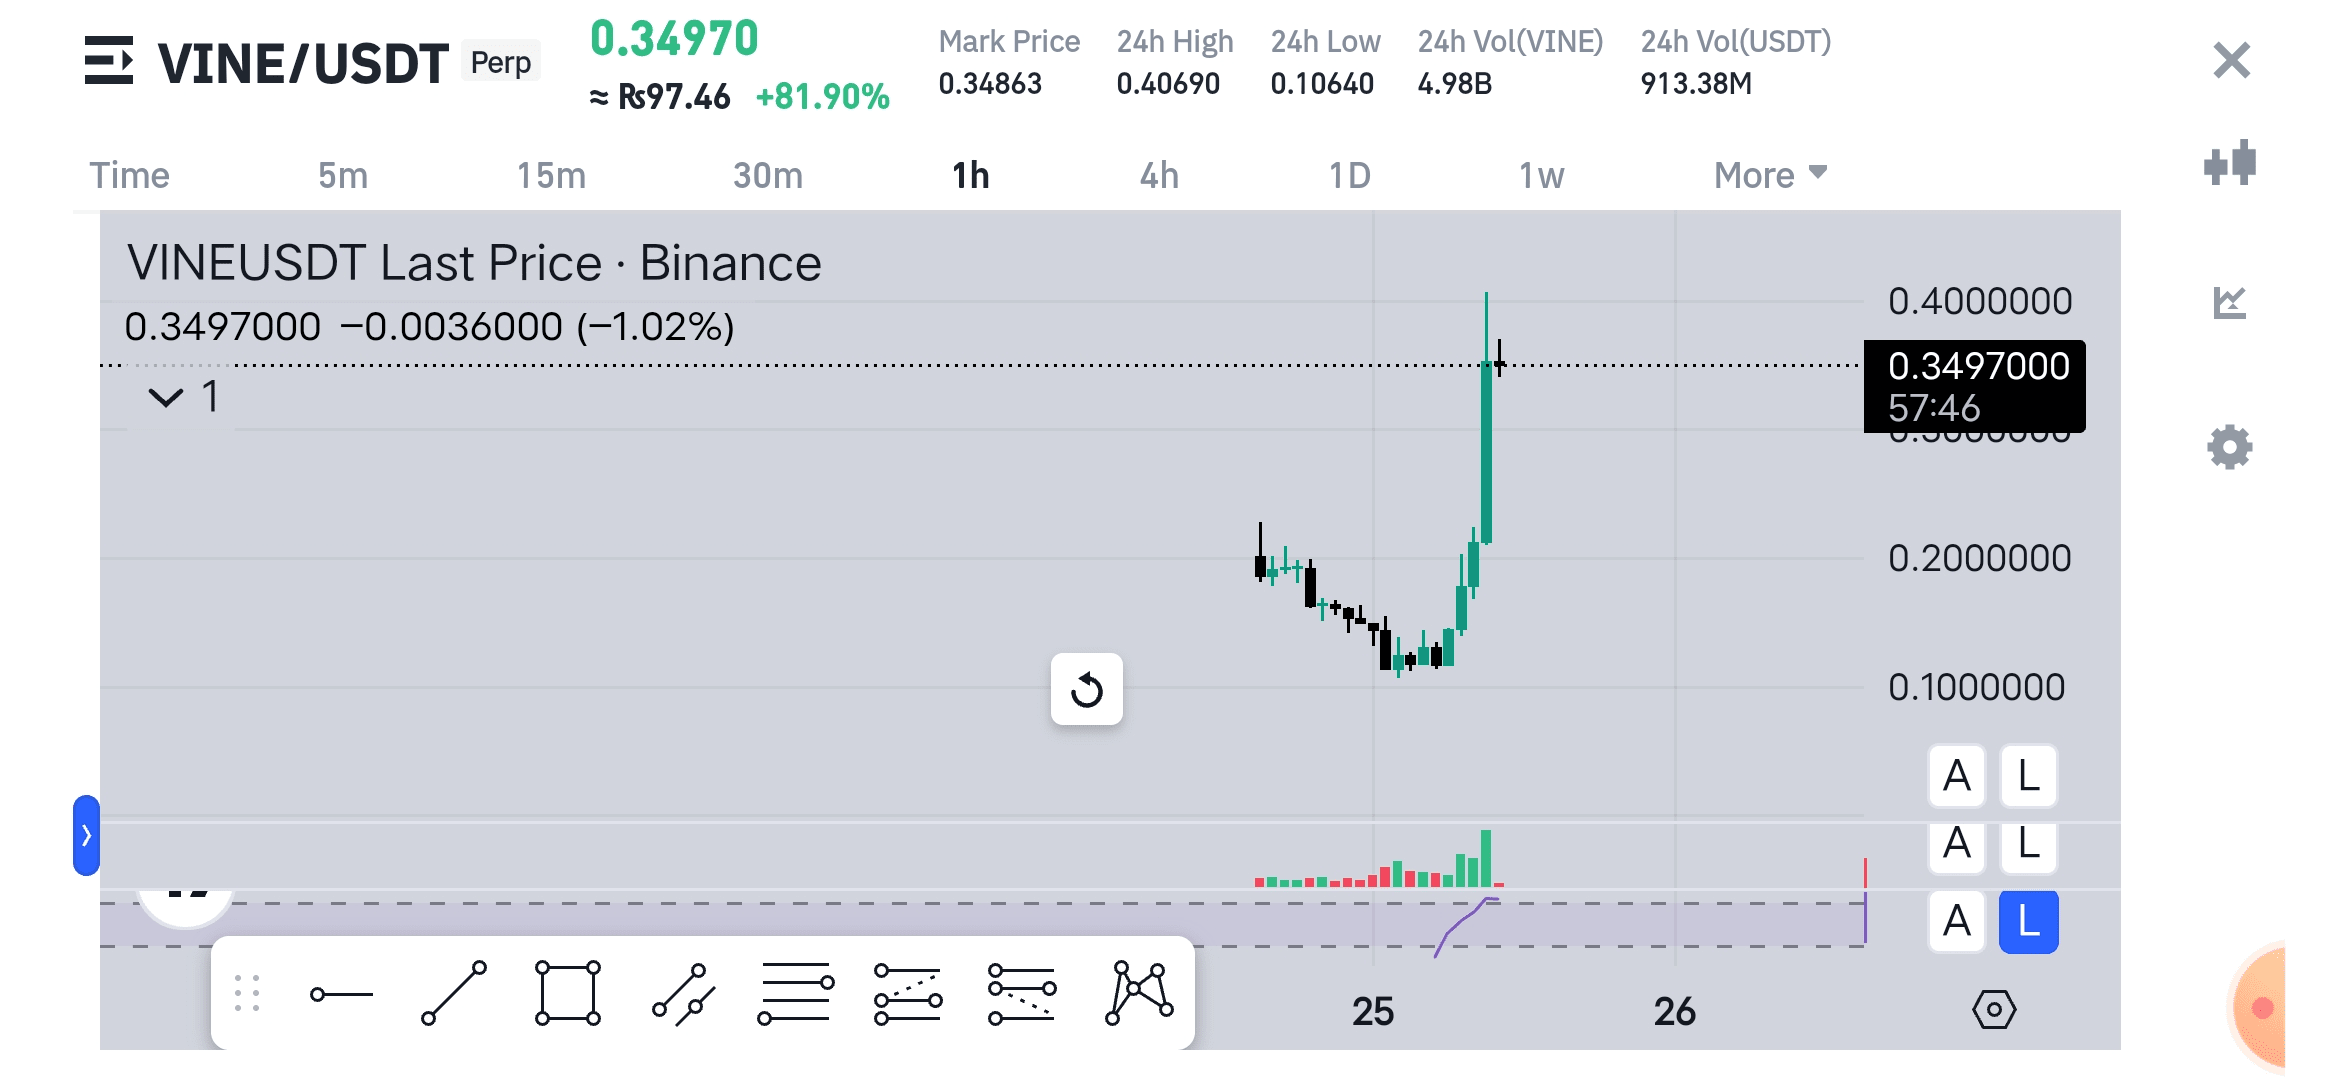
Task: Toggle the highlighted blue L log scale
Action: [2028, 921]
